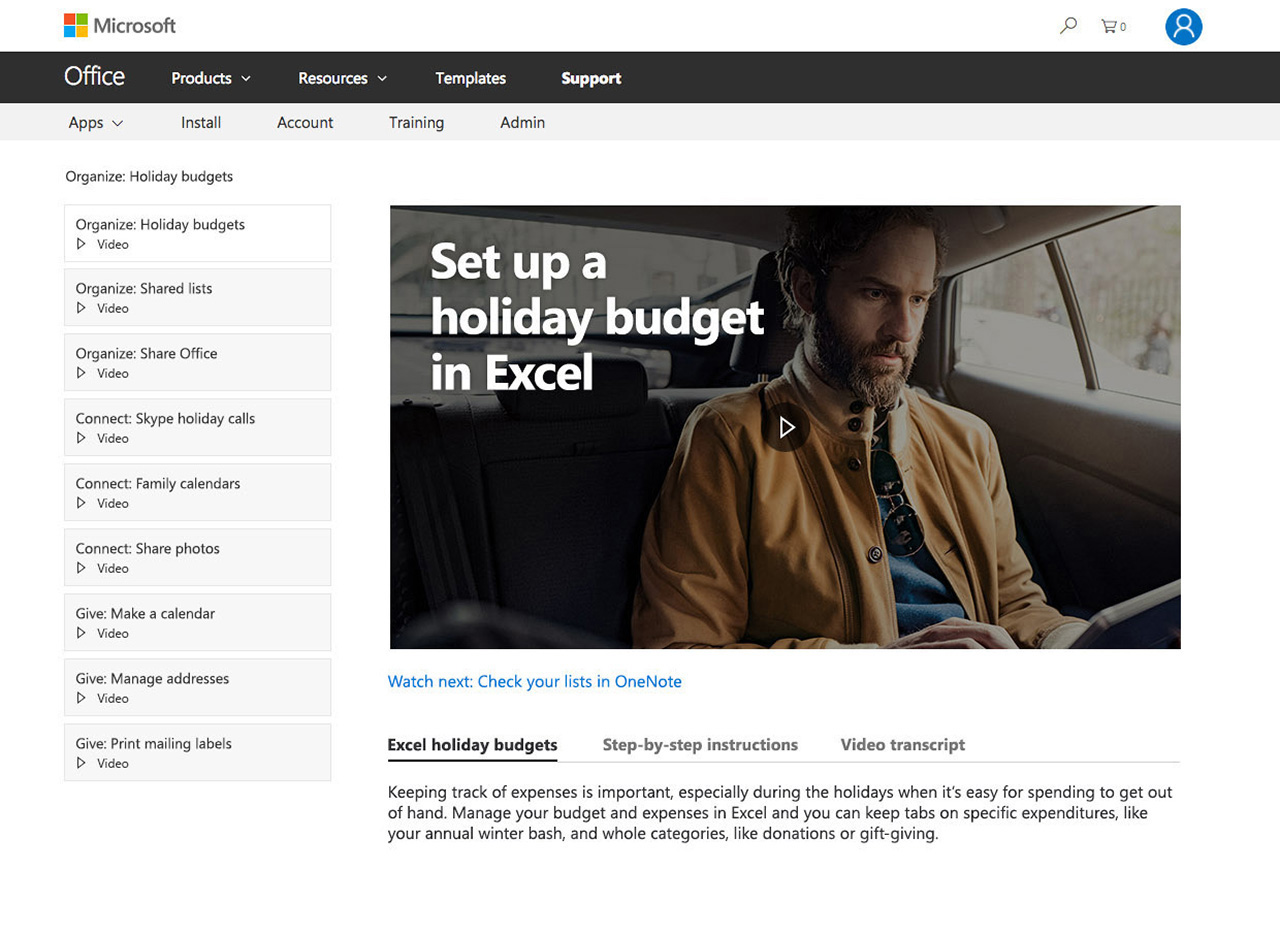Click play icon under Give: Print mailing labels
This screenshot has width=1280, height=950.
[82, 763]
